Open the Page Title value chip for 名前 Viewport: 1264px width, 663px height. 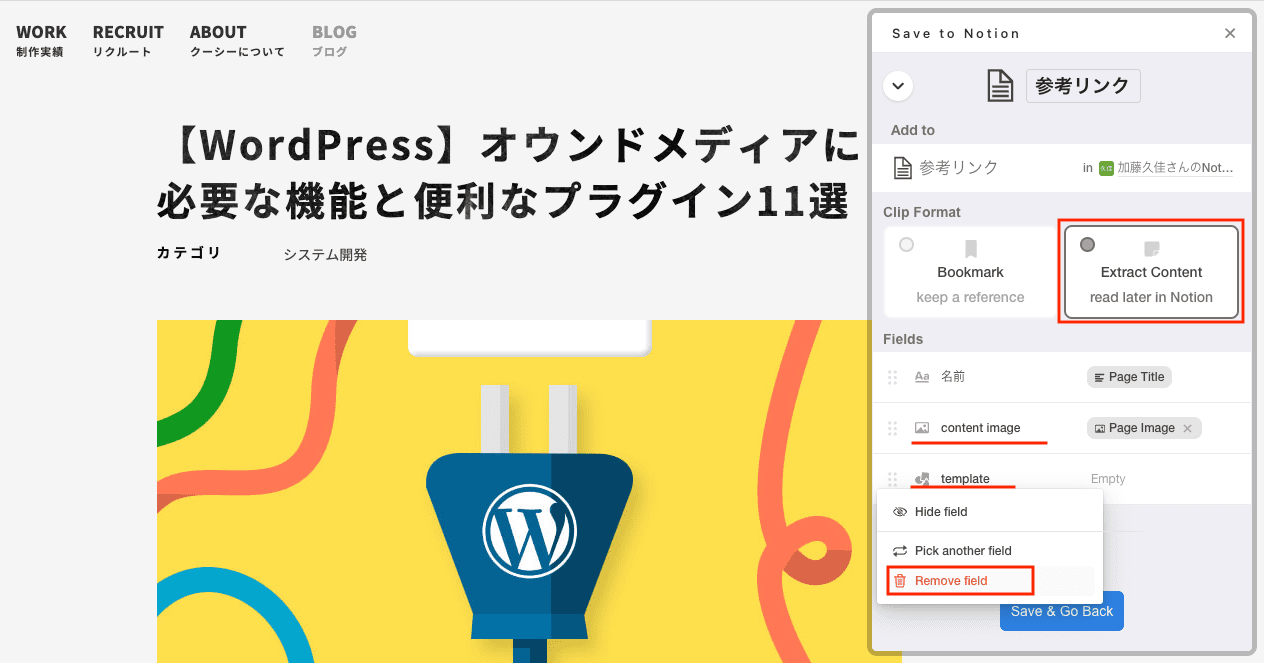(1129, 377)
